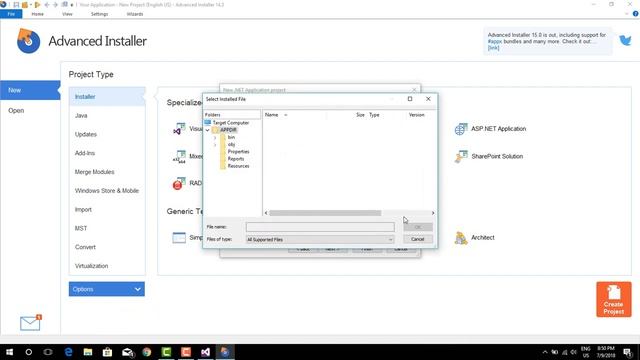The image size is (640, 360).
Task: Open the File ribbon tab
Action: pos(11,14)
